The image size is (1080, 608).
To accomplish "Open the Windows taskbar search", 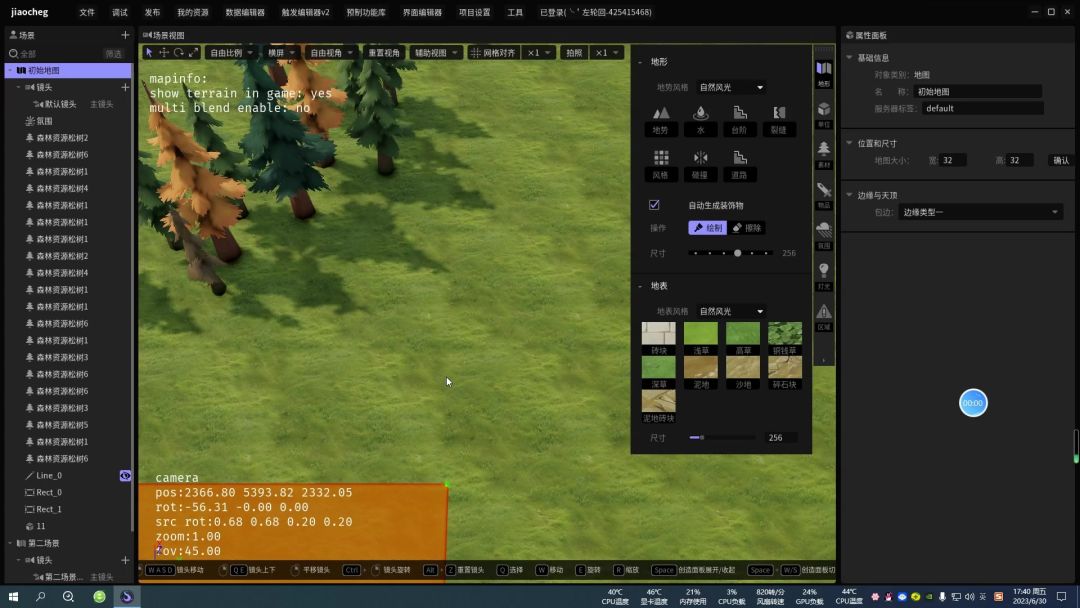I will point(41,596).
